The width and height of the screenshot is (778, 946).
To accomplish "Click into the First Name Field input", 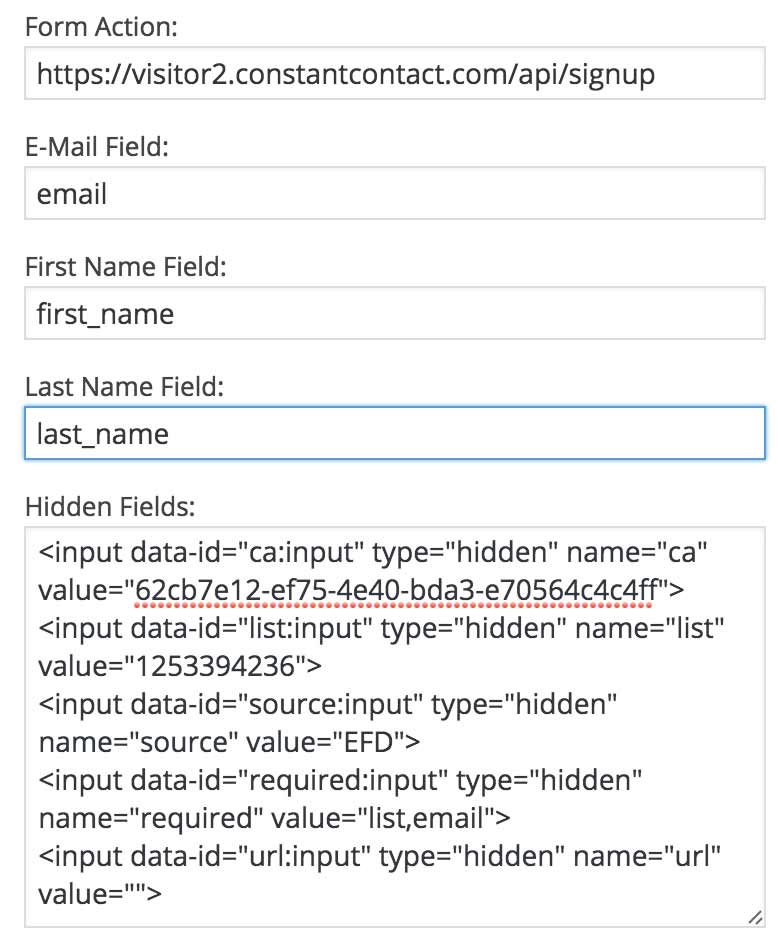I will coord(394,313).
